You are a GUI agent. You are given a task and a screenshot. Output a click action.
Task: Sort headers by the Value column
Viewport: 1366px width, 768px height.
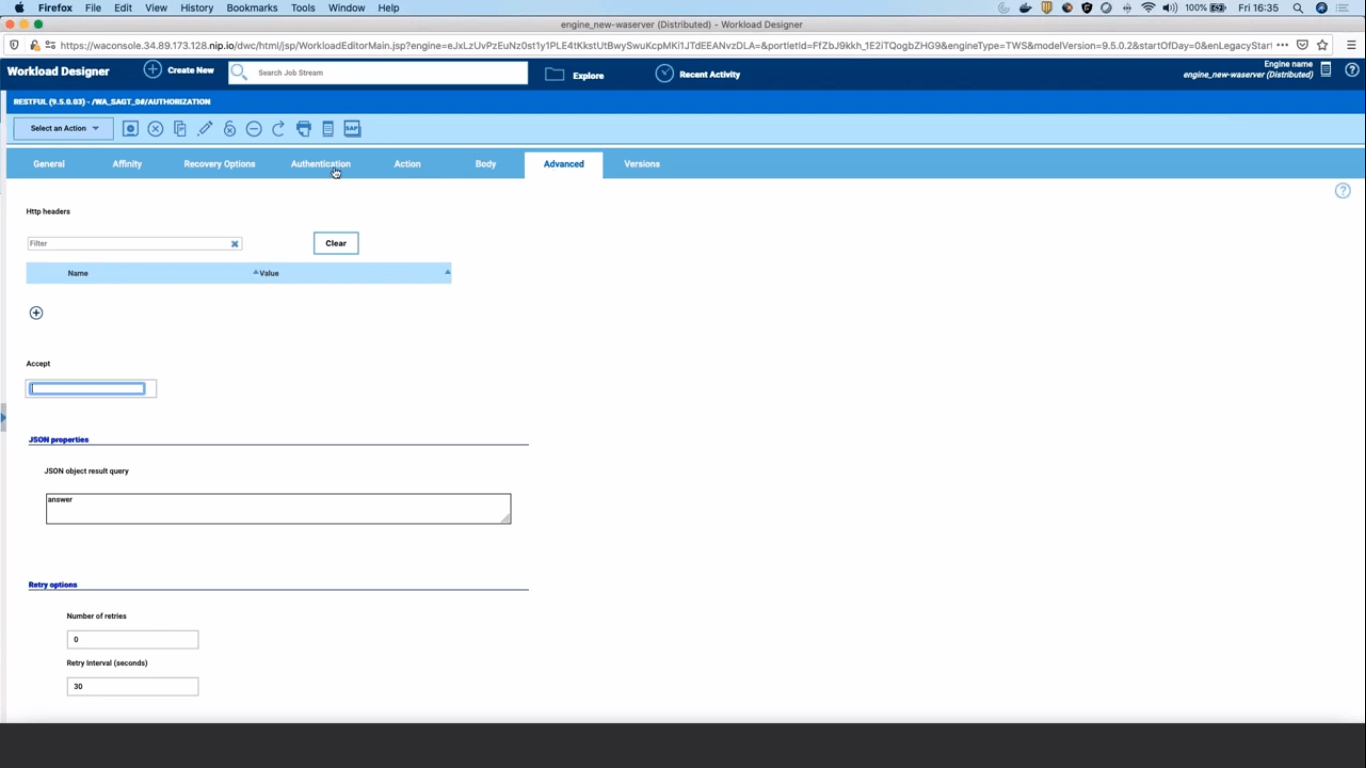click(269, 273)
